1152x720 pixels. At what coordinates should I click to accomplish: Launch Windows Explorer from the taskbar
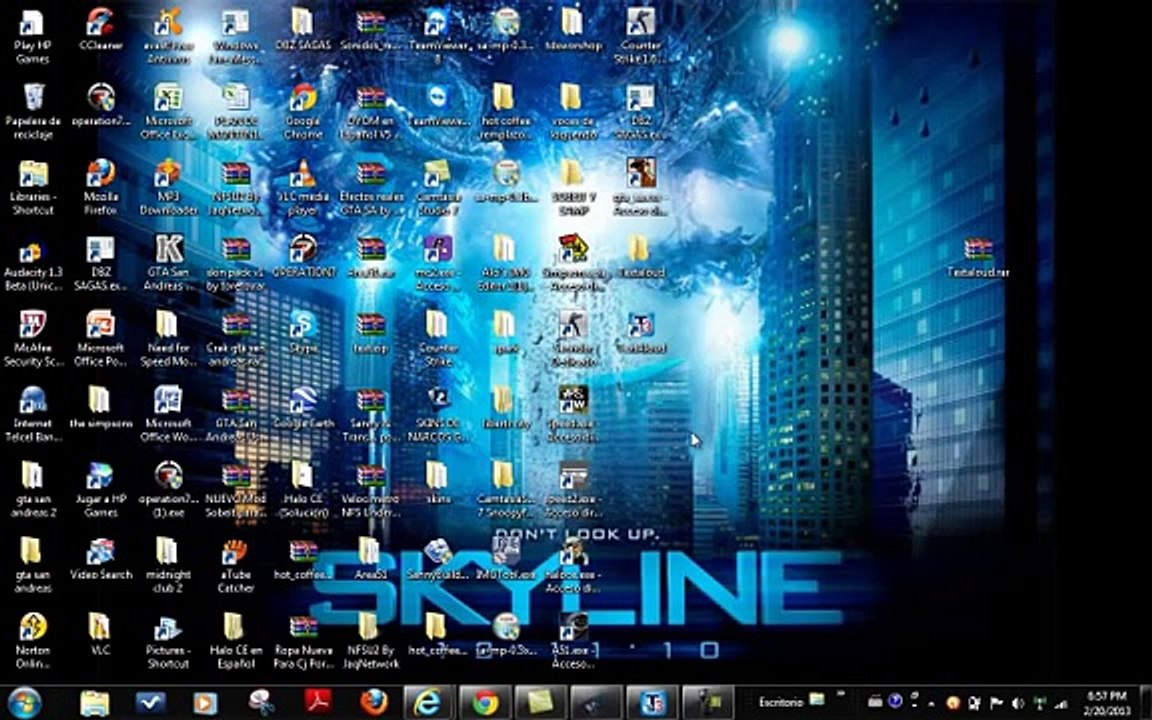coord(95,703)
